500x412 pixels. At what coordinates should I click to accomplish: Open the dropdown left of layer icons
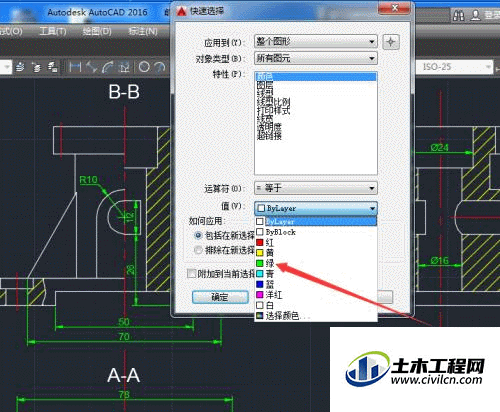(6, 67)
